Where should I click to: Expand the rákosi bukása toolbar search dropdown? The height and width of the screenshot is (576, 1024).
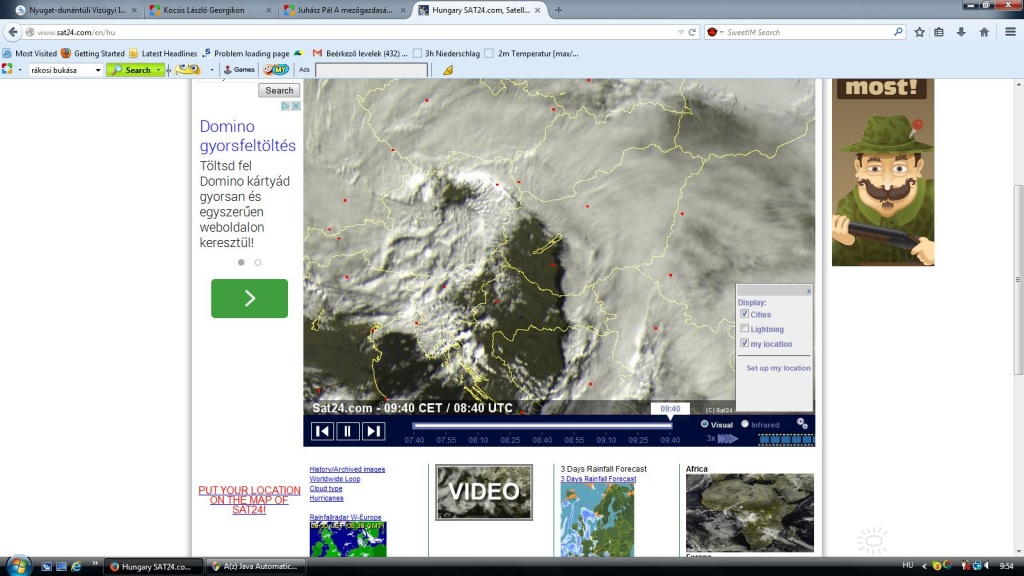pyautogui.click(x=98, y=70)
